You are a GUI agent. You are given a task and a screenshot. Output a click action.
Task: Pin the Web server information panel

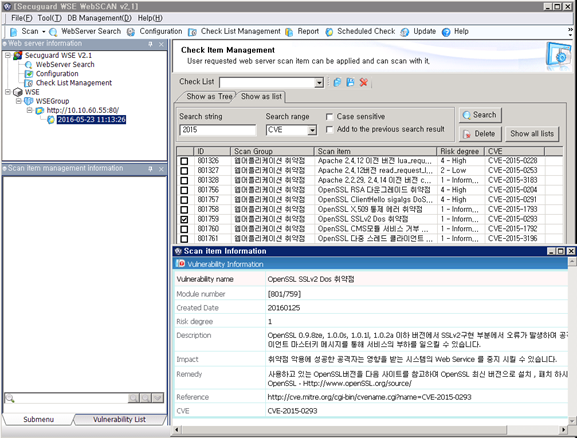point(150,44)
